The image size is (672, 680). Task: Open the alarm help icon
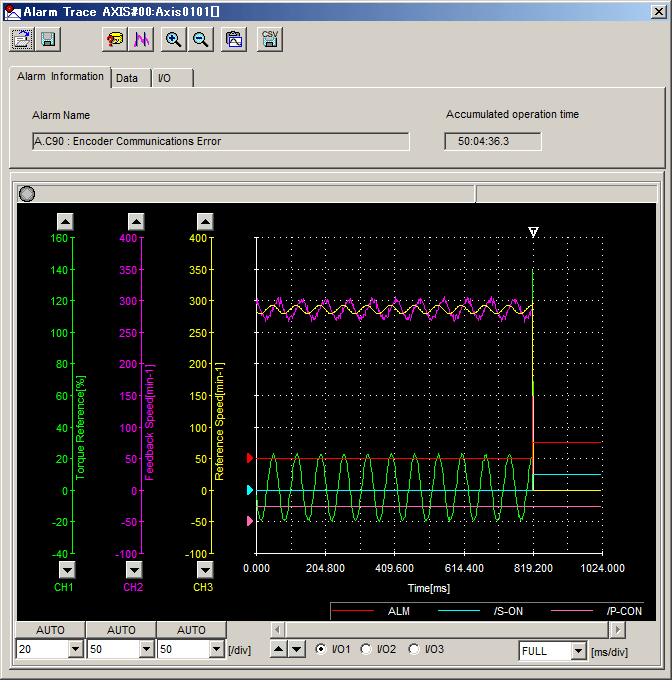pyautogui.click(x=115, y=39)
